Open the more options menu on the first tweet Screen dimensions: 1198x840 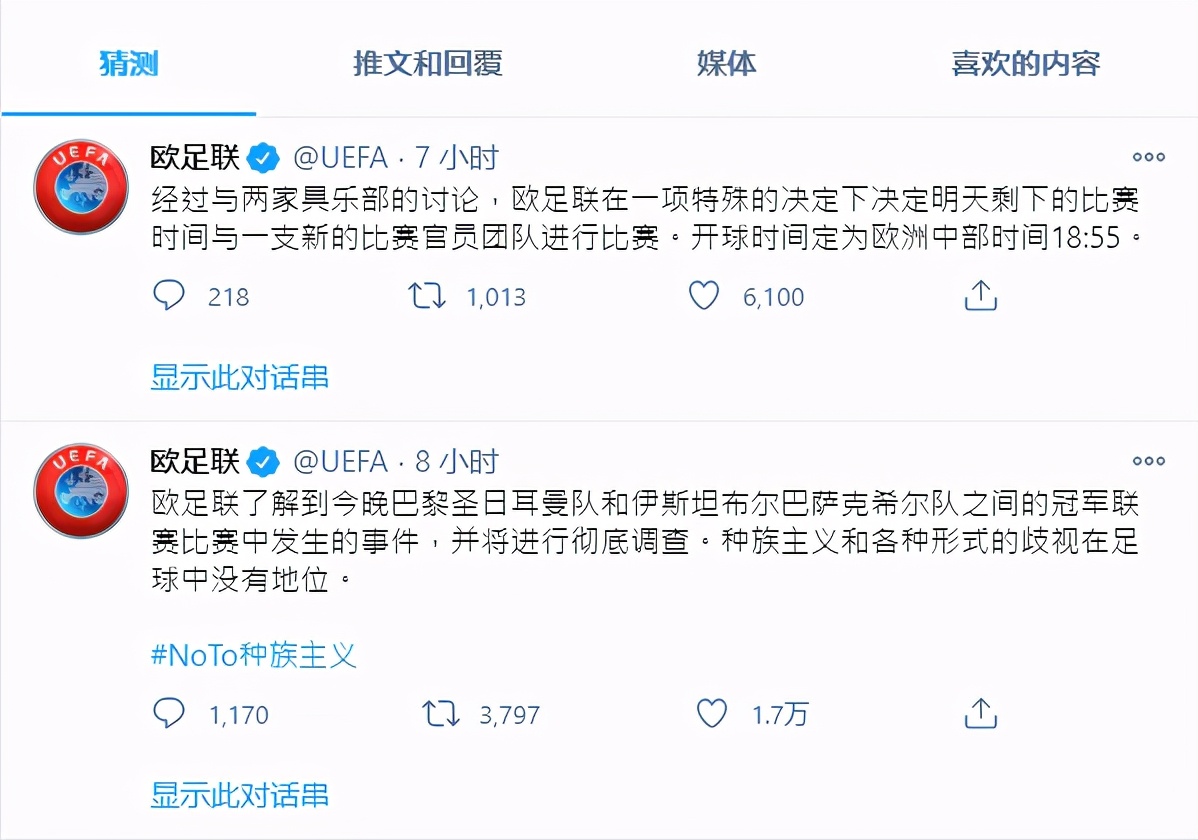1148,157
